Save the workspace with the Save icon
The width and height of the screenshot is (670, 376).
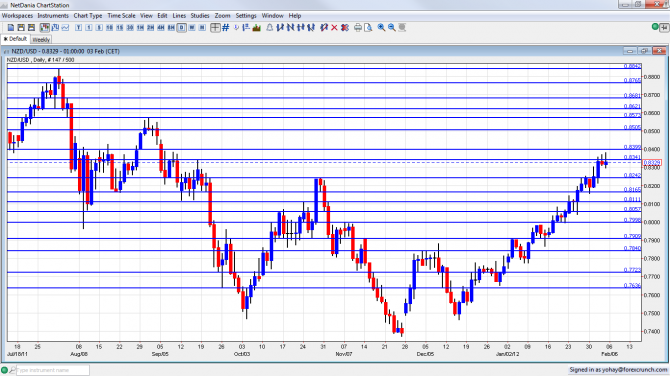(x=31, y=27)
